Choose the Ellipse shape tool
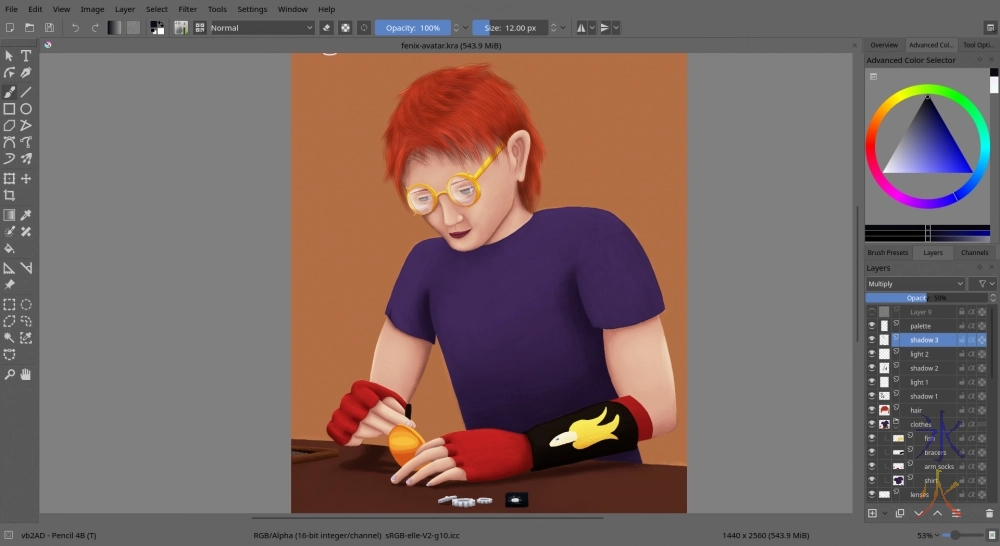The width and height of the screenshot is (1000, 546). [x=26, y=109]
